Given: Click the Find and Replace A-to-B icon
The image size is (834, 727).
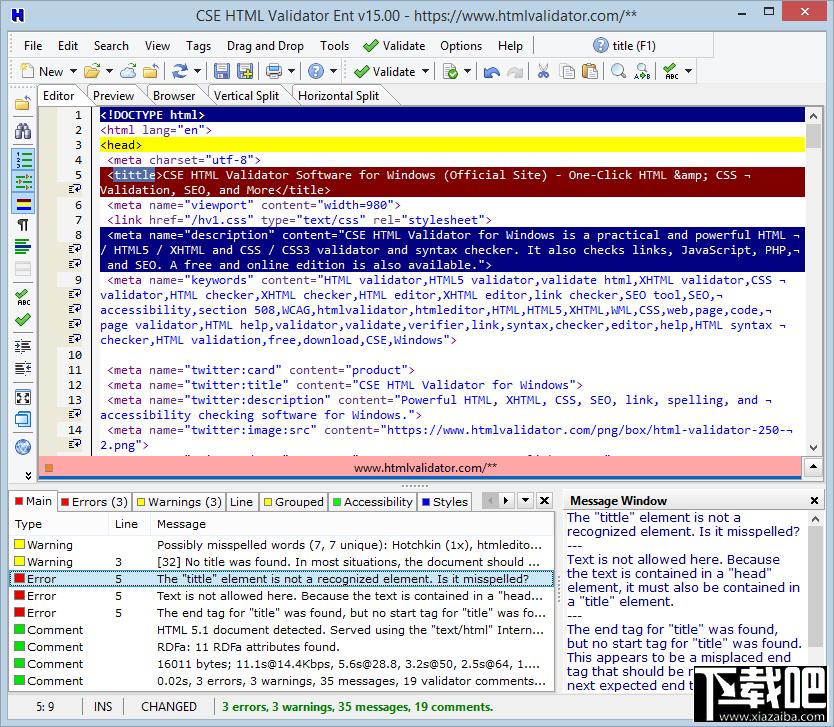Looking at the screenshot, I should pos(642,71).
